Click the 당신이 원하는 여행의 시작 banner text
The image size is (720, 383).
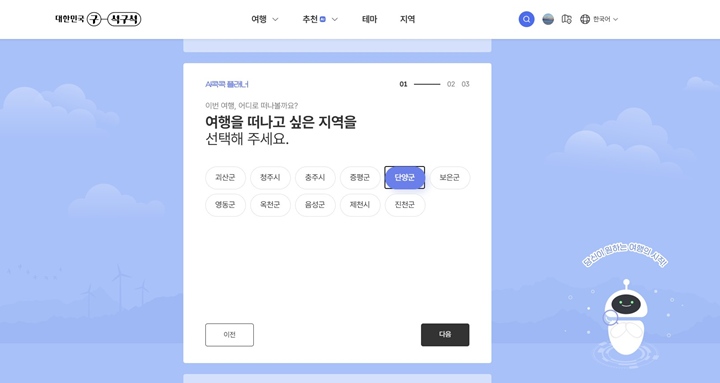point(625,256)
